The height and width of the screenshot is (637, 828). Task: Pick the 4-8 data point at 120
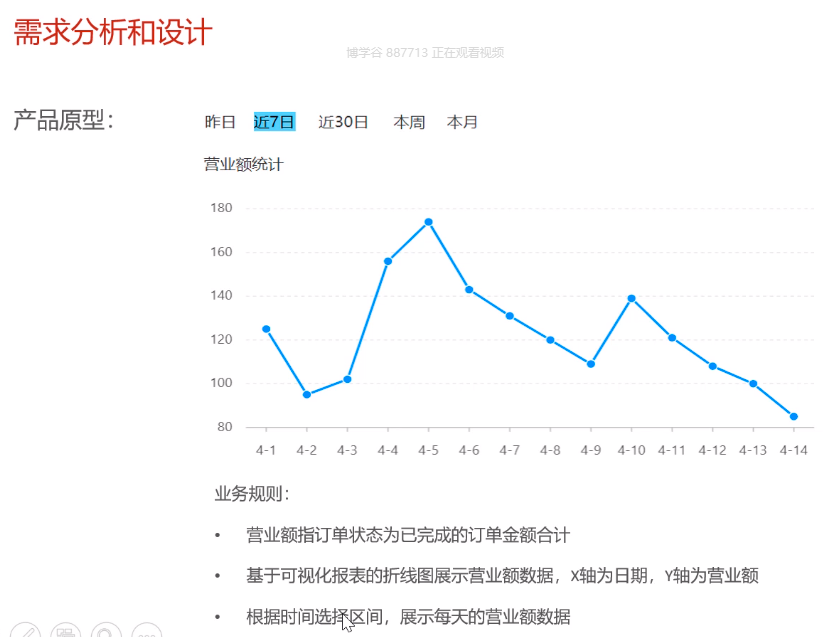(550, 340)
